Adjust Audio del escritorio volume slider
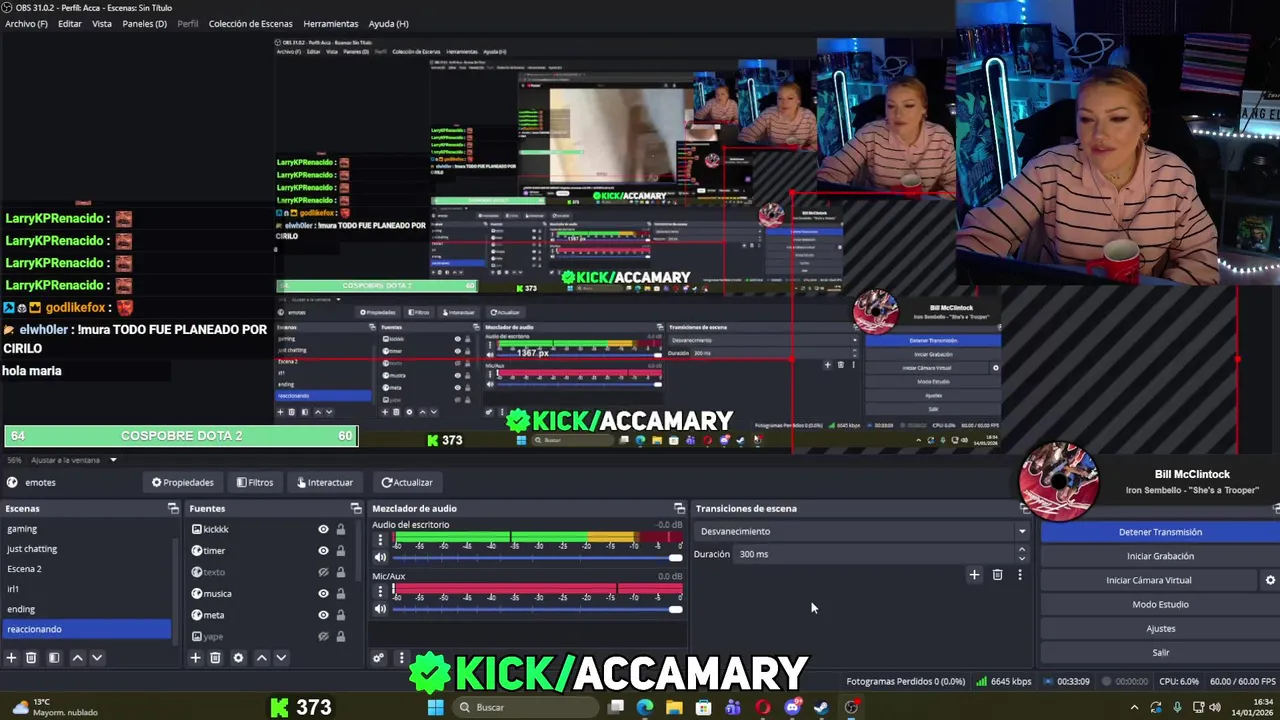Screen dimensions: 1280x720 pos(537,557)
